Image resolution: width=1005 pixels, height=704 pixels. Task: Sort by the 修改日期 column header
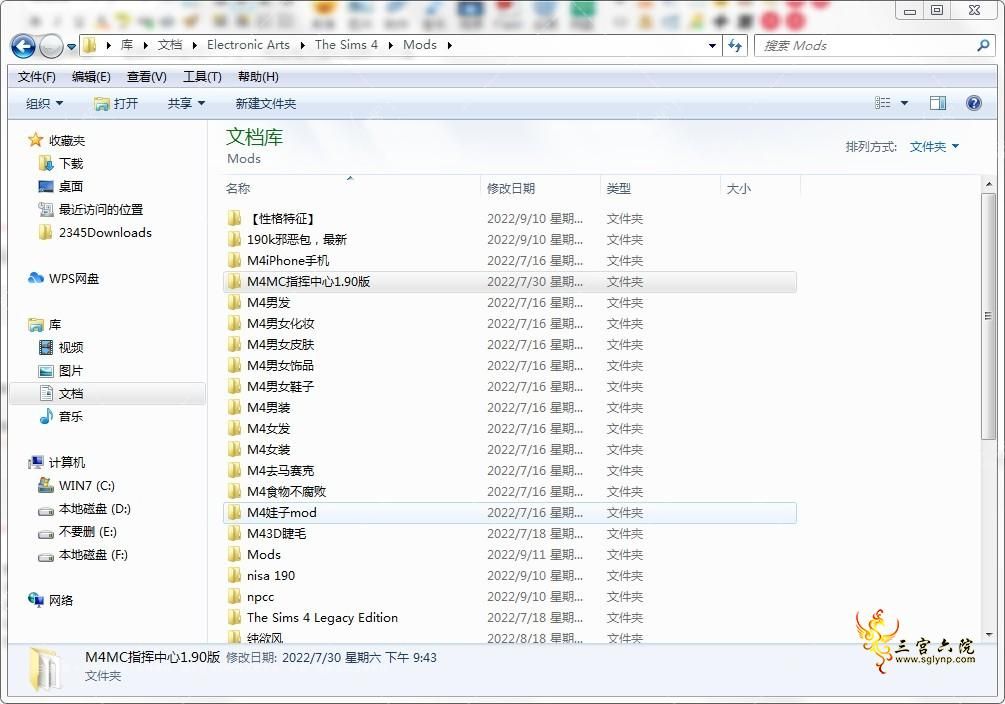click(540, 188)
